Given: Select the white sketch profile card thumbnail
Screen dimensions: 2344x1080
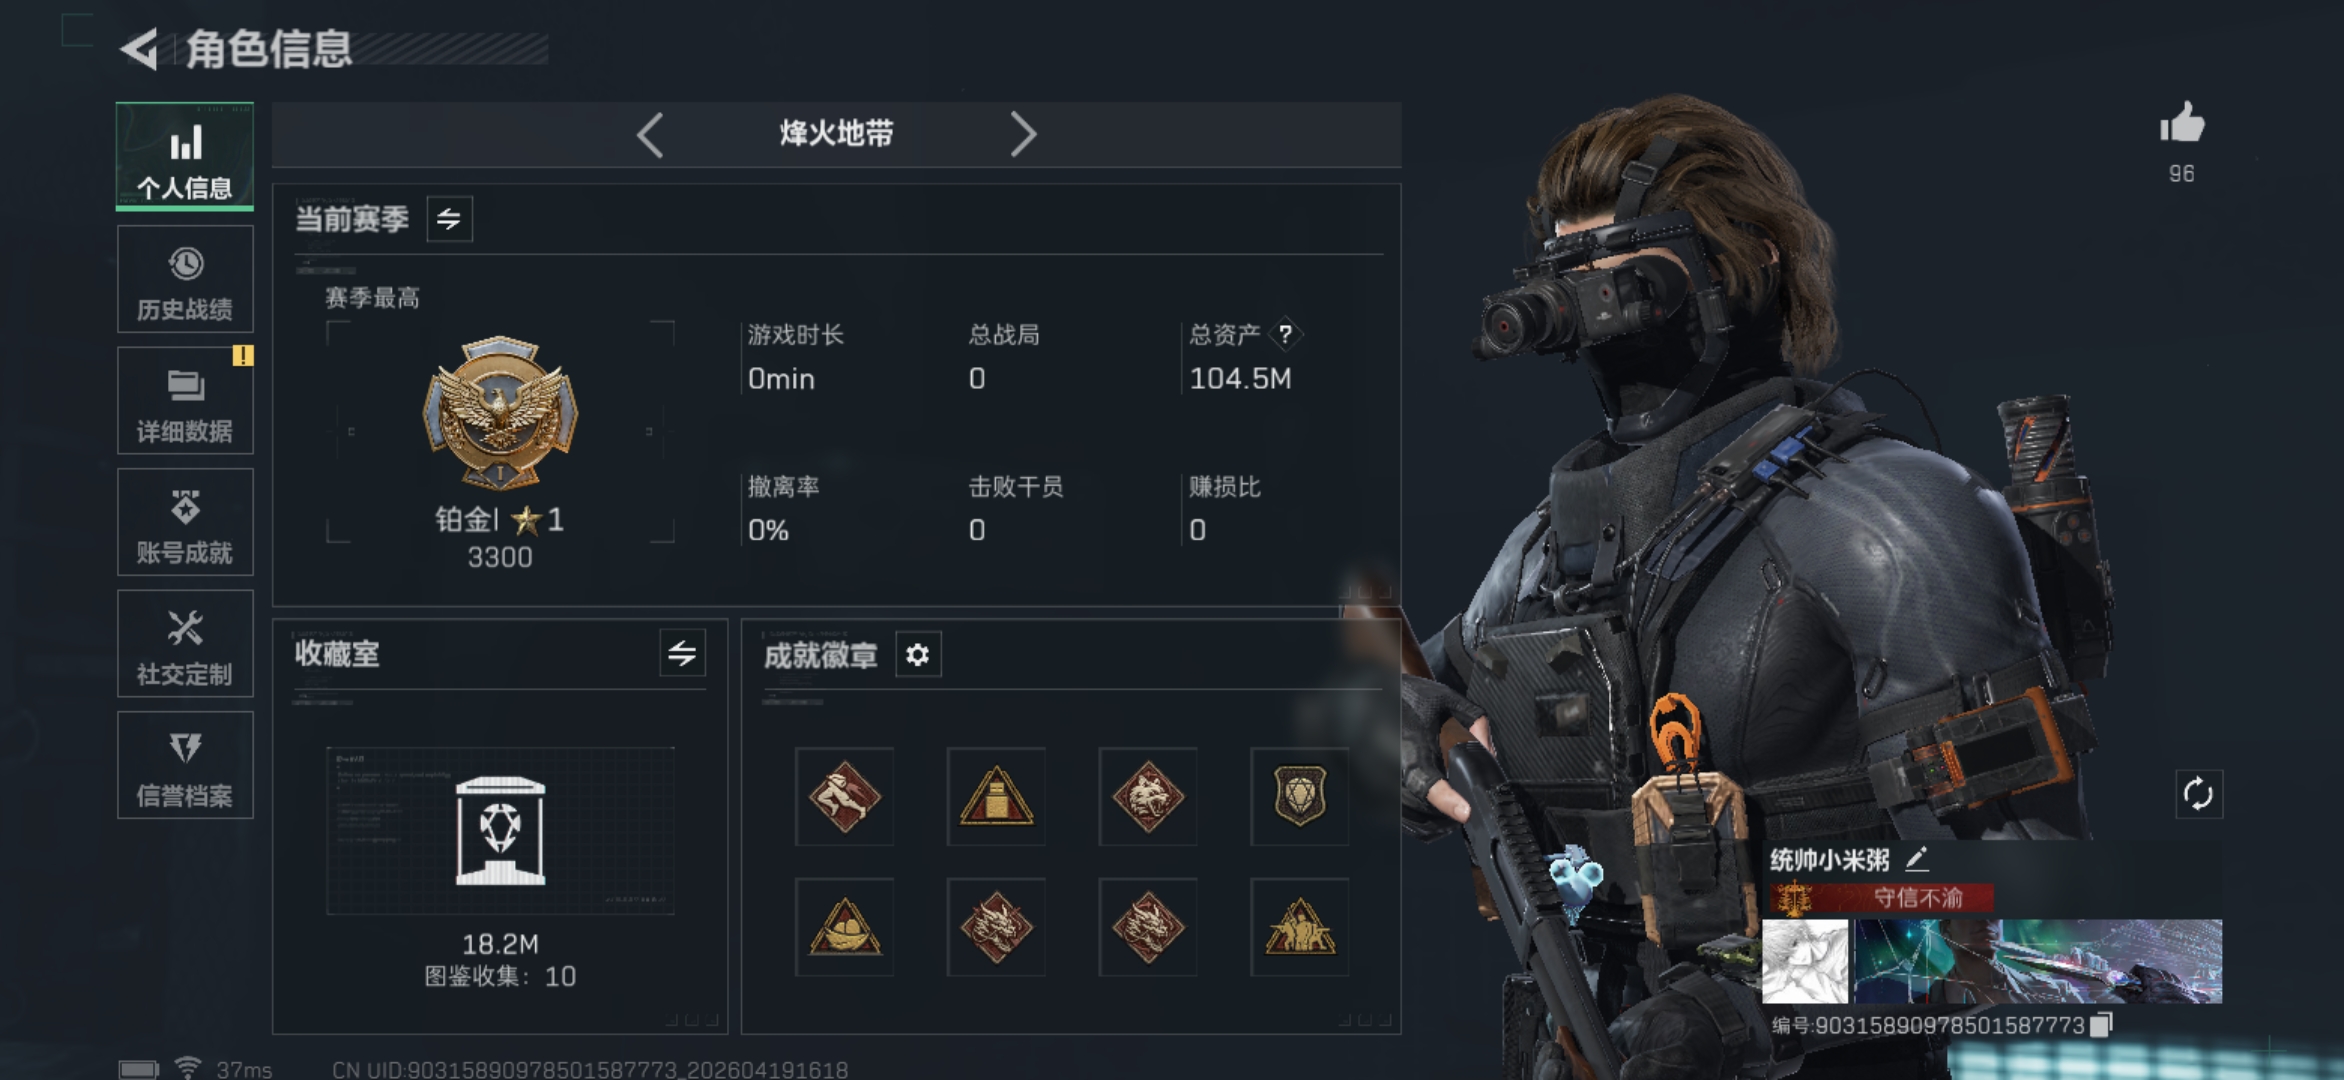Looking at the screenshot, I should pos(1805,962).
